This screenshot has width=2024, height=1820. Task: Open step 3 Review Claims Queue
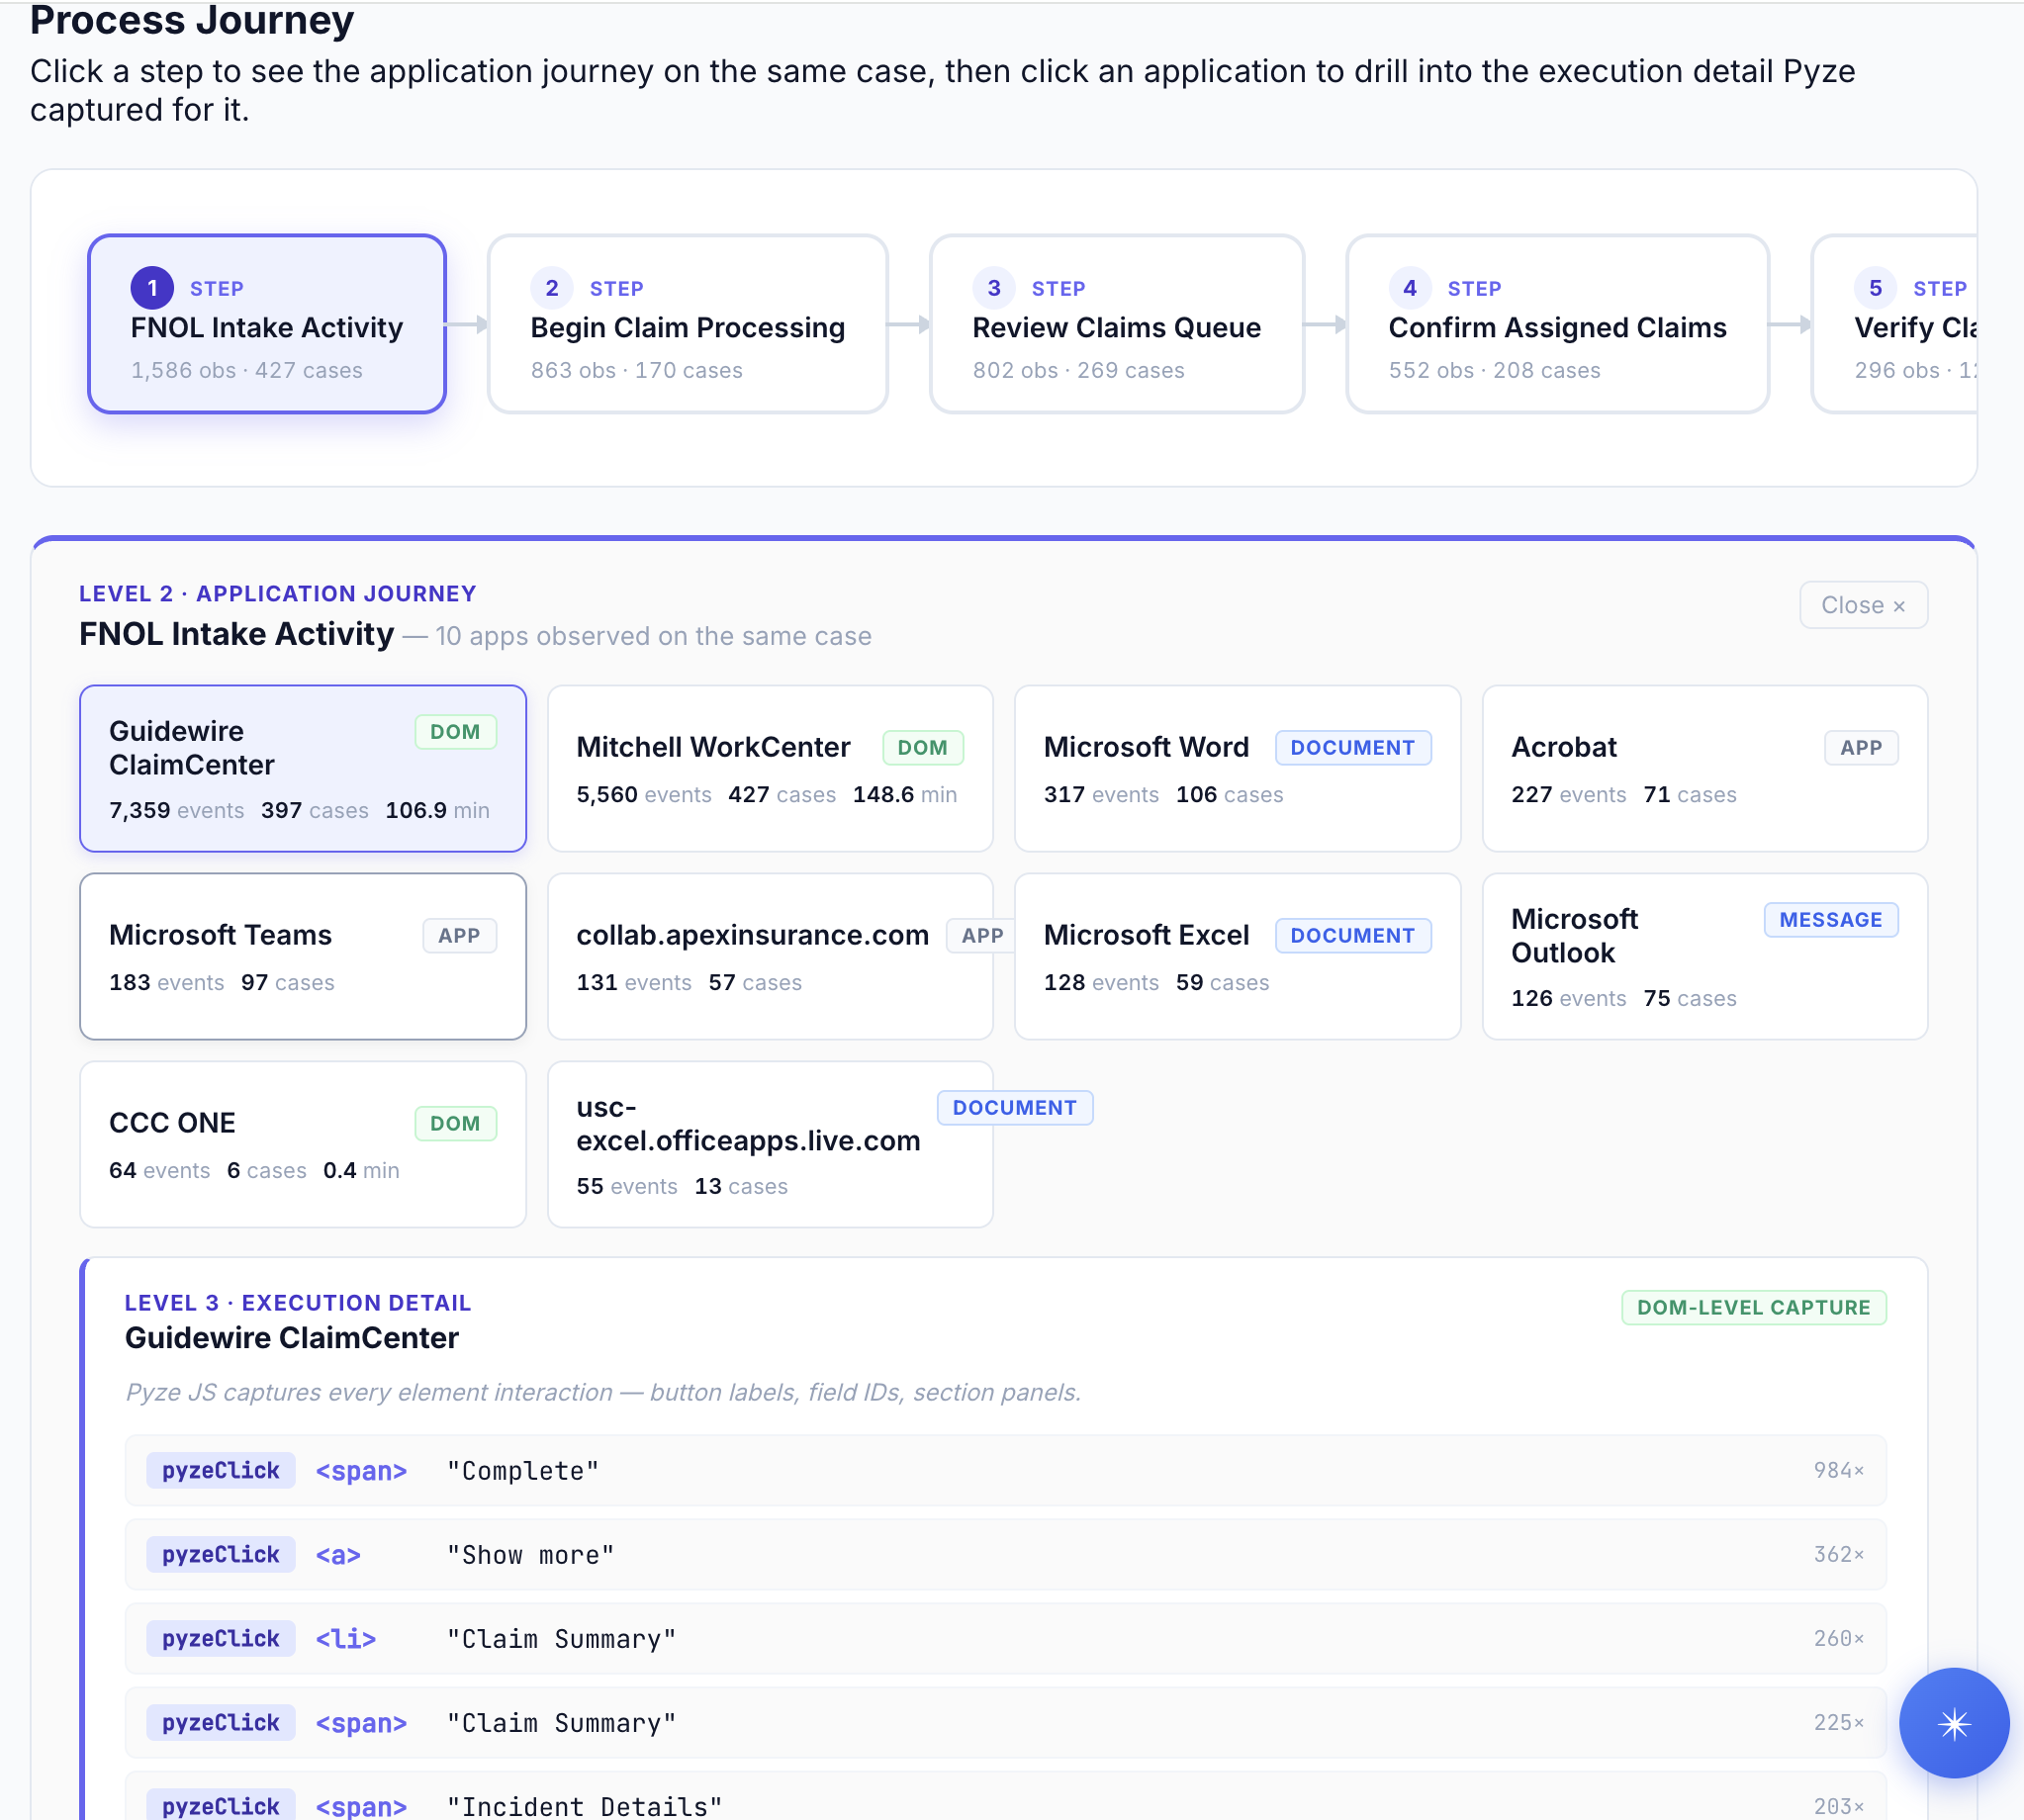click(x=1116, y=325)
